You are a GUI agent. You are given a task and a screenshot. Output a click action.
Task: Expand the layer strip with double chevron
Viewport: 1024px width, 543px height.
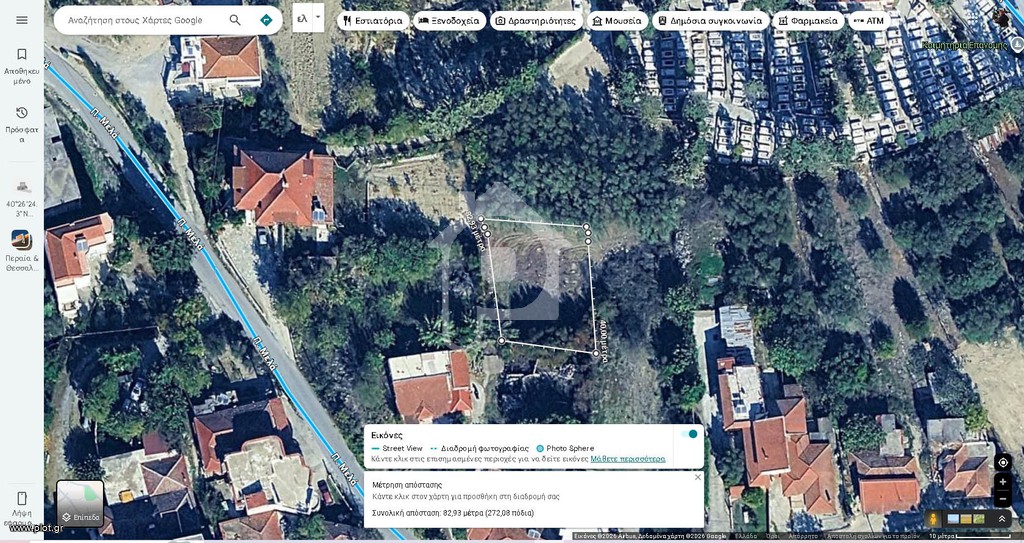(1002, 519)
